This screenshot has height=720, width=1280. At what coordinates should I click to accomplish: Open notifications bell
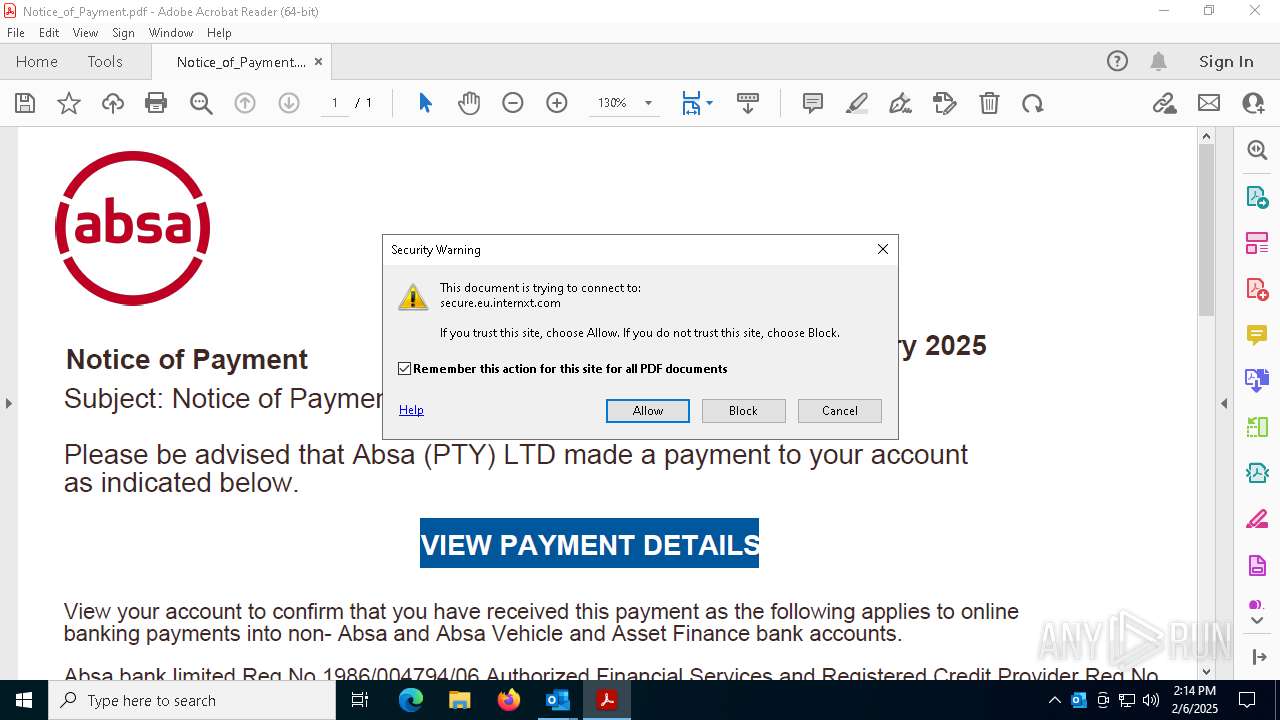(1158, 61)
